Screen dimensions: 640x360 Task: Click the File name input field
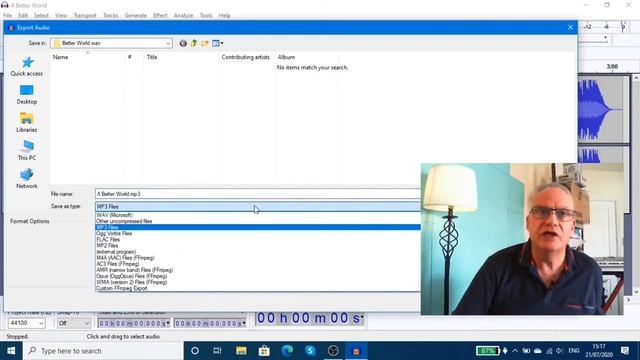258,194
